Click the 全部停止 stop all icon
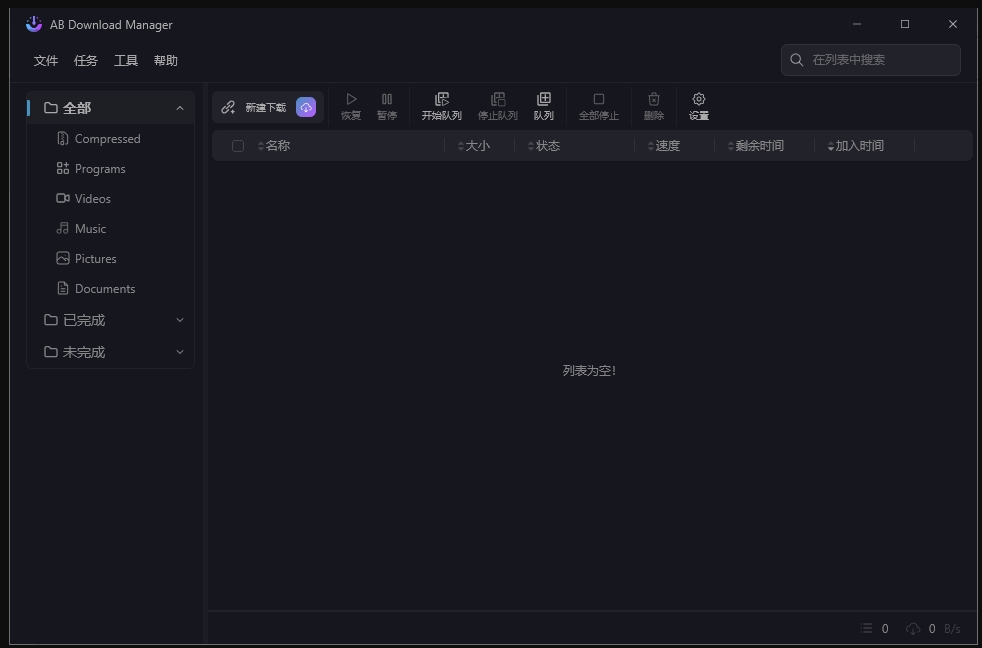 599,99
